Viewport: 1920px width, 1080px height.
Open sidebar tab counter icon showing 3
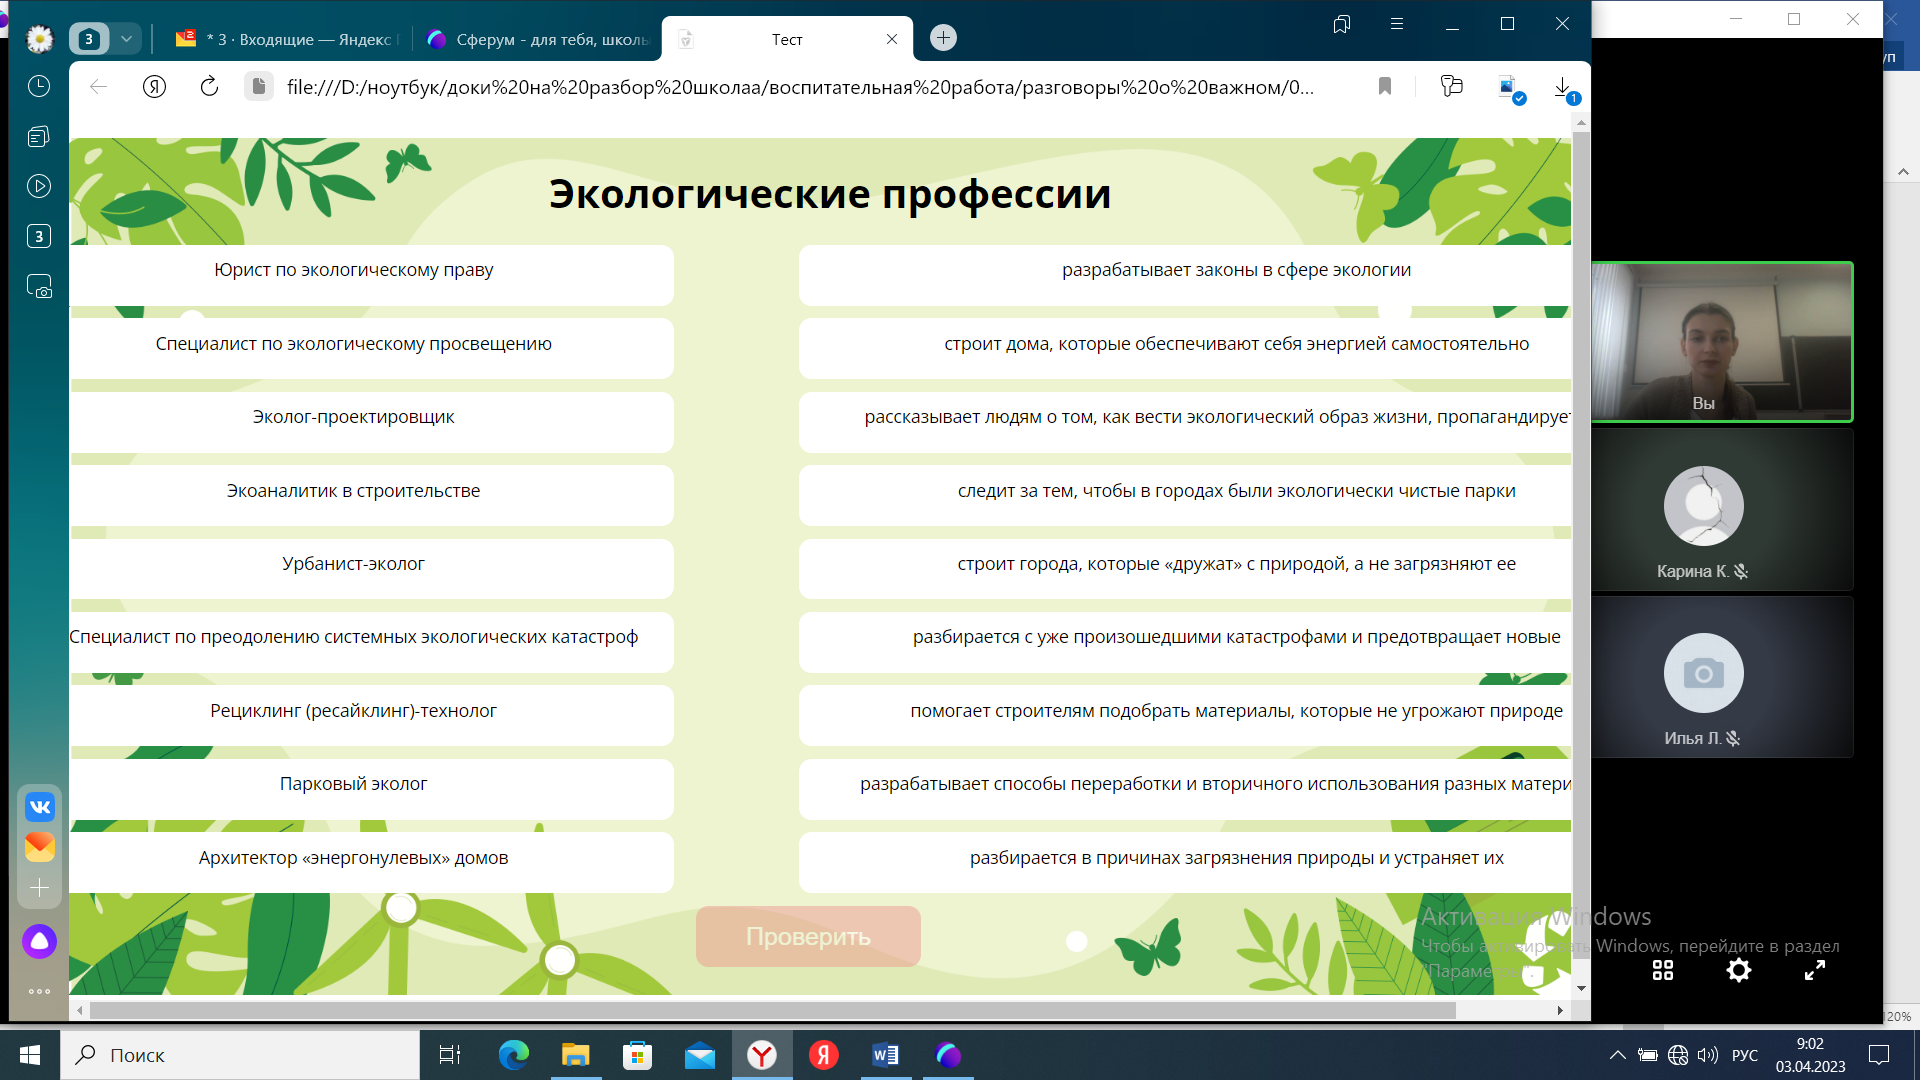coord(39,236)
